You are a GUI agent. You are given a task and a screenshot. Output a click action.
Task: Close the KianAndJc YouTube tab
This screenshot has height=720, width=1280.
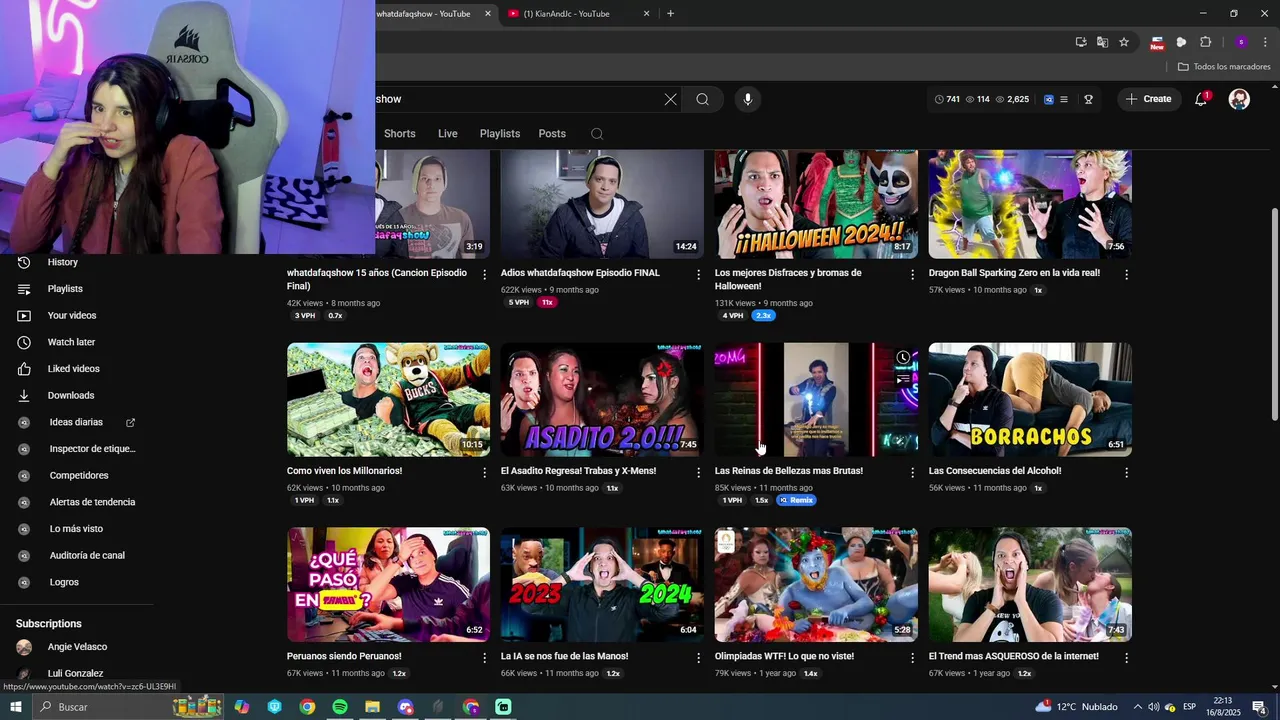pyautogui.click(x=646, y=13)
